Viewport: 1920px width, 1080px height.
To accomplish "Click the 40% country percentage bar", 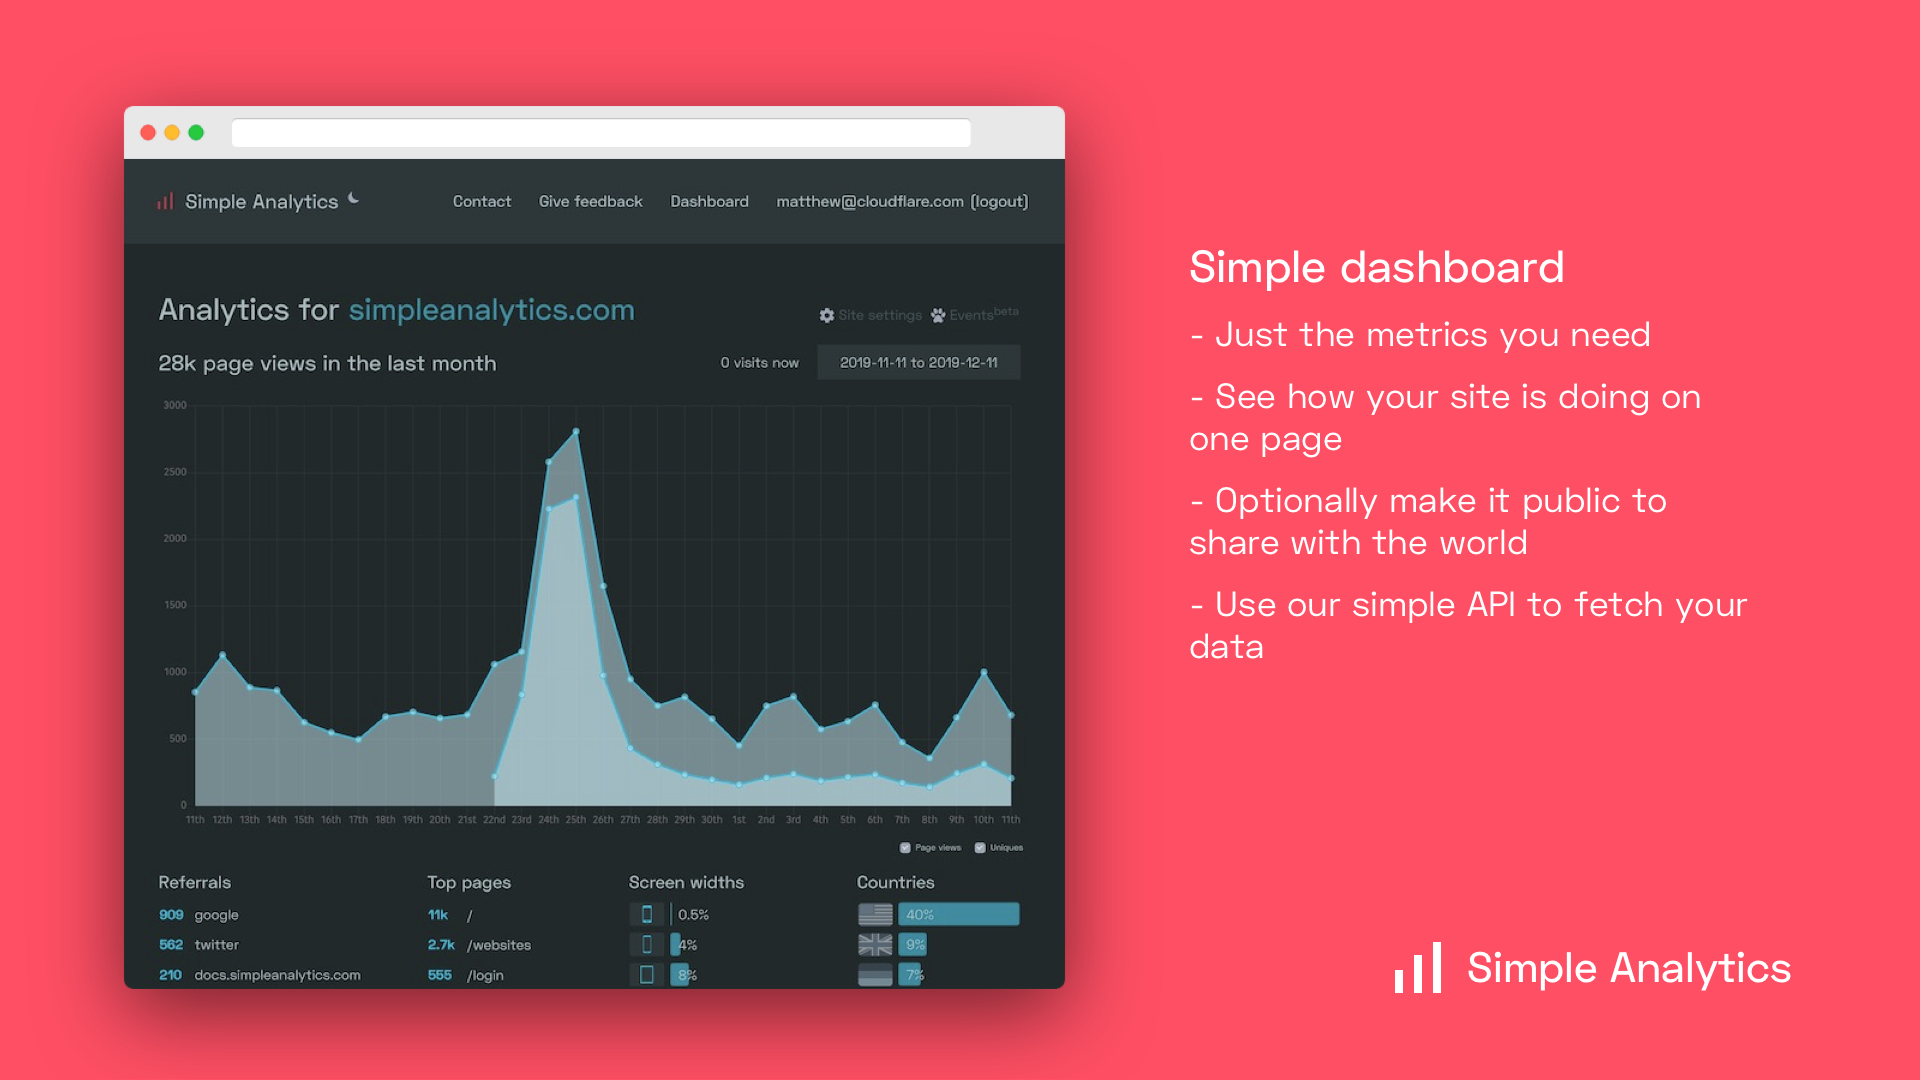I will (958, 913).
